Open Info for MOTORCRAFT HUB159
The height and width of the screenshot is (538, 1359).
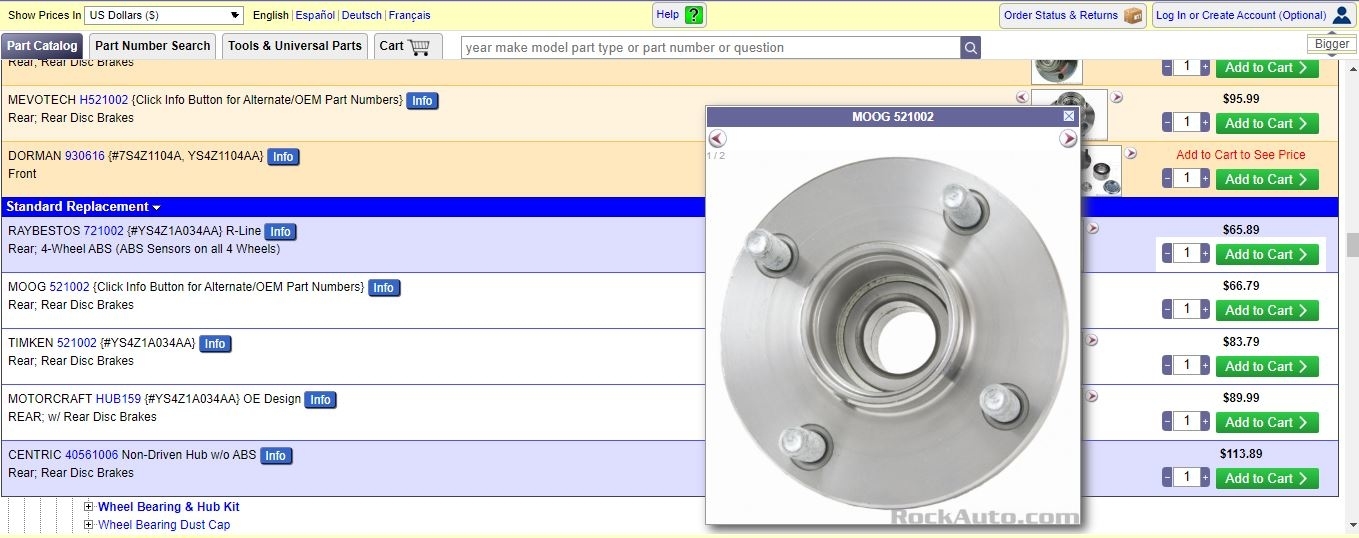tap(320, 400)
